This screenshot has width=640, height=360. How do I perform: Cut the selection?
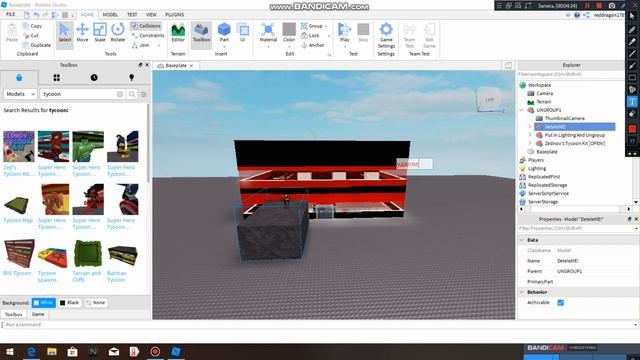point(31,36)
